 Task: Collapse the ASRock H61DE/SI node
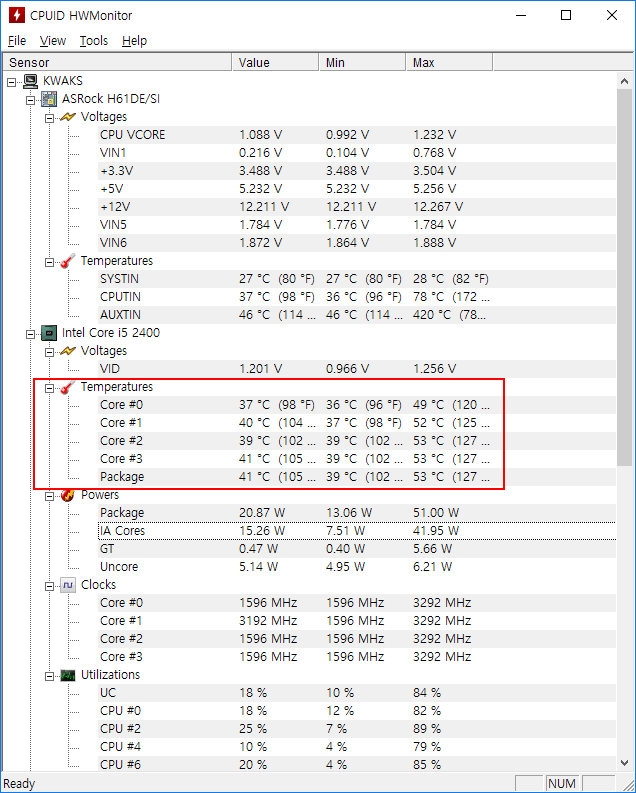point(30,100)
